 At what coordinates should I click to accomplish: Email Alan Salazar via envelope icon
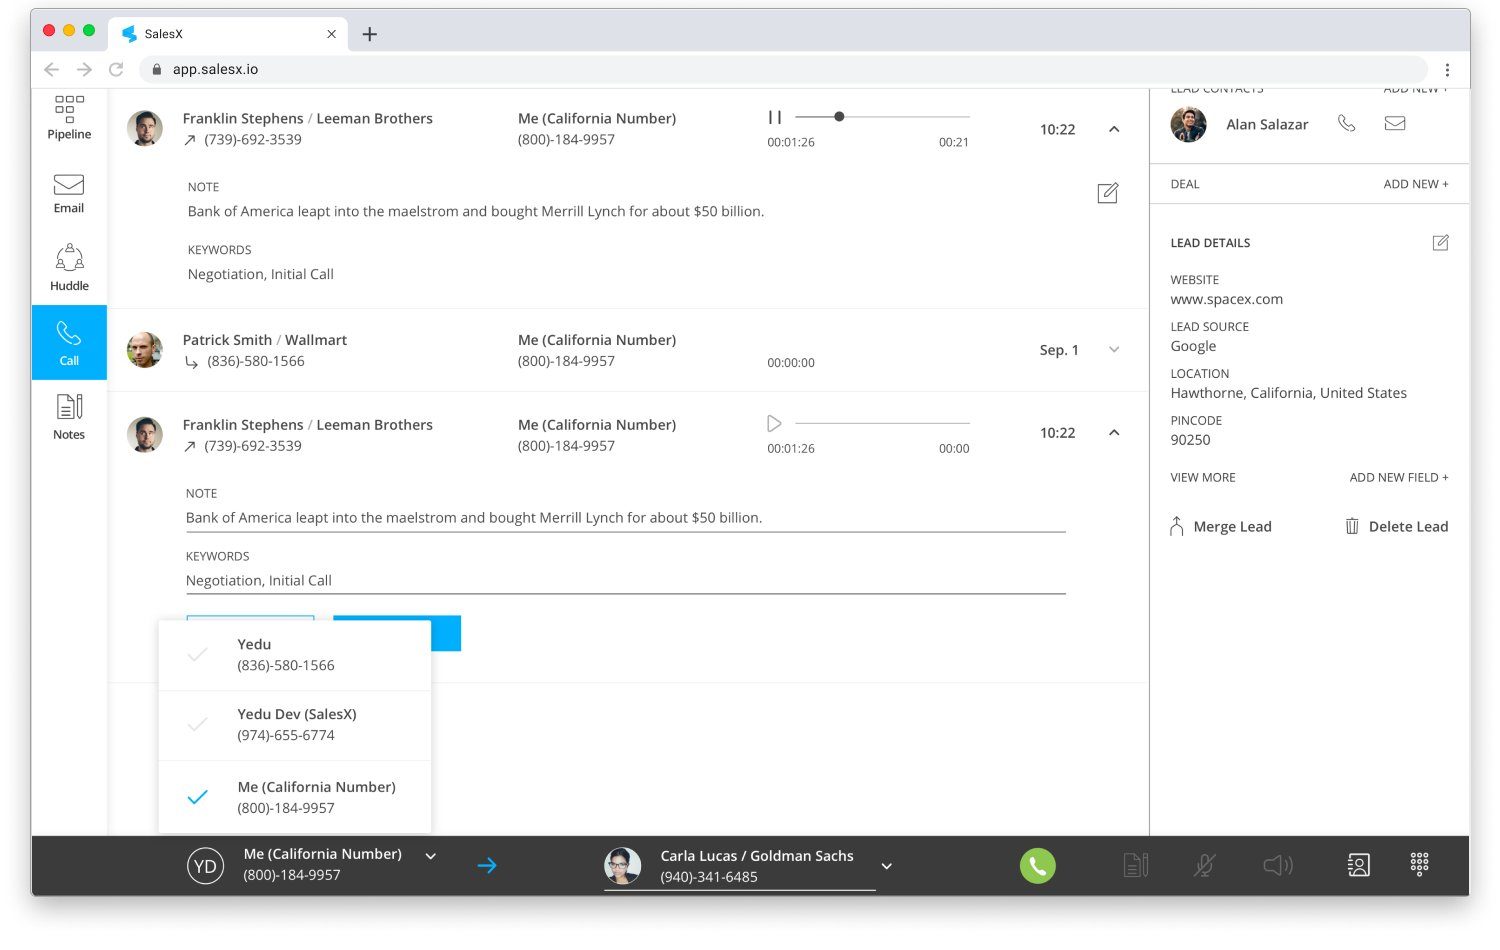(1395, 124)
